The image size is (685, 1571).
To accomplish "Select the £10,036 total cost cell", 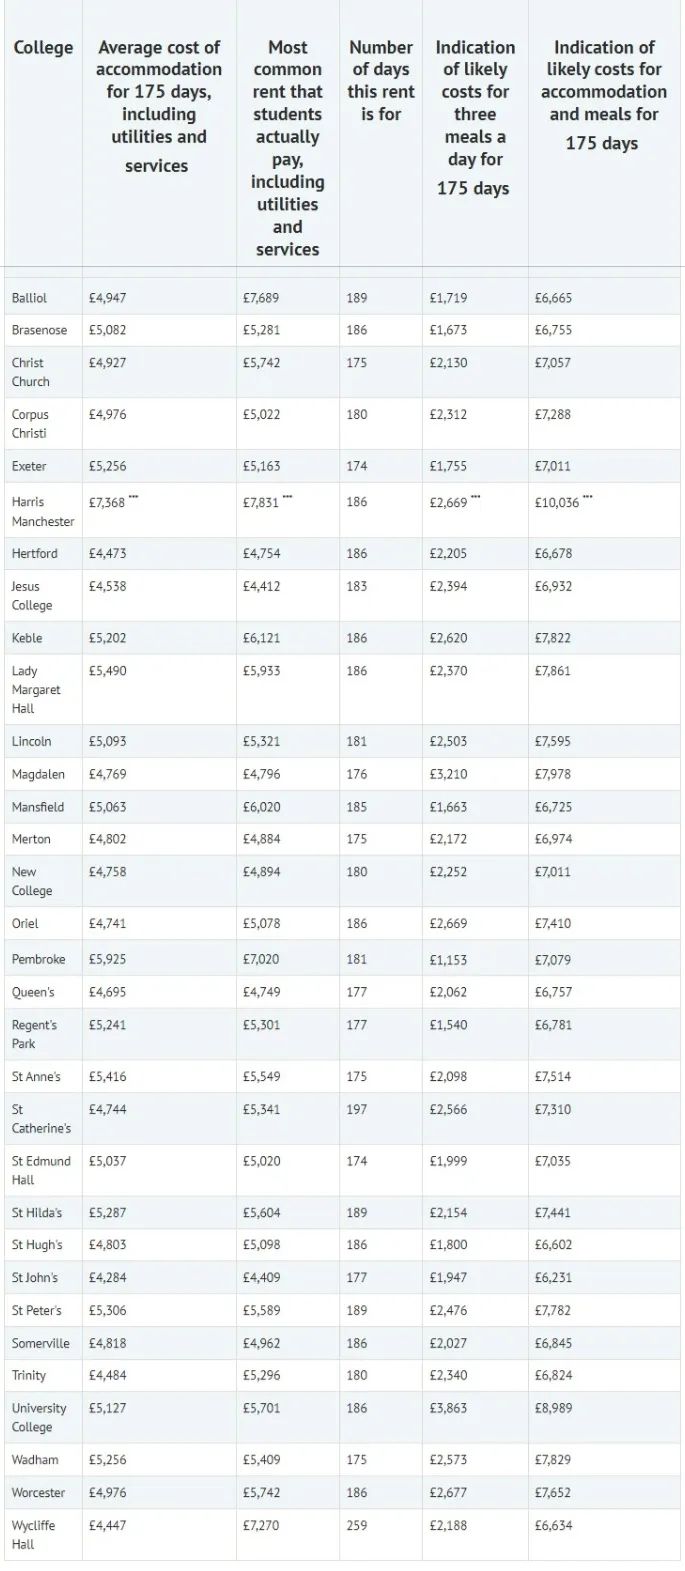I will tap(557, 503).
